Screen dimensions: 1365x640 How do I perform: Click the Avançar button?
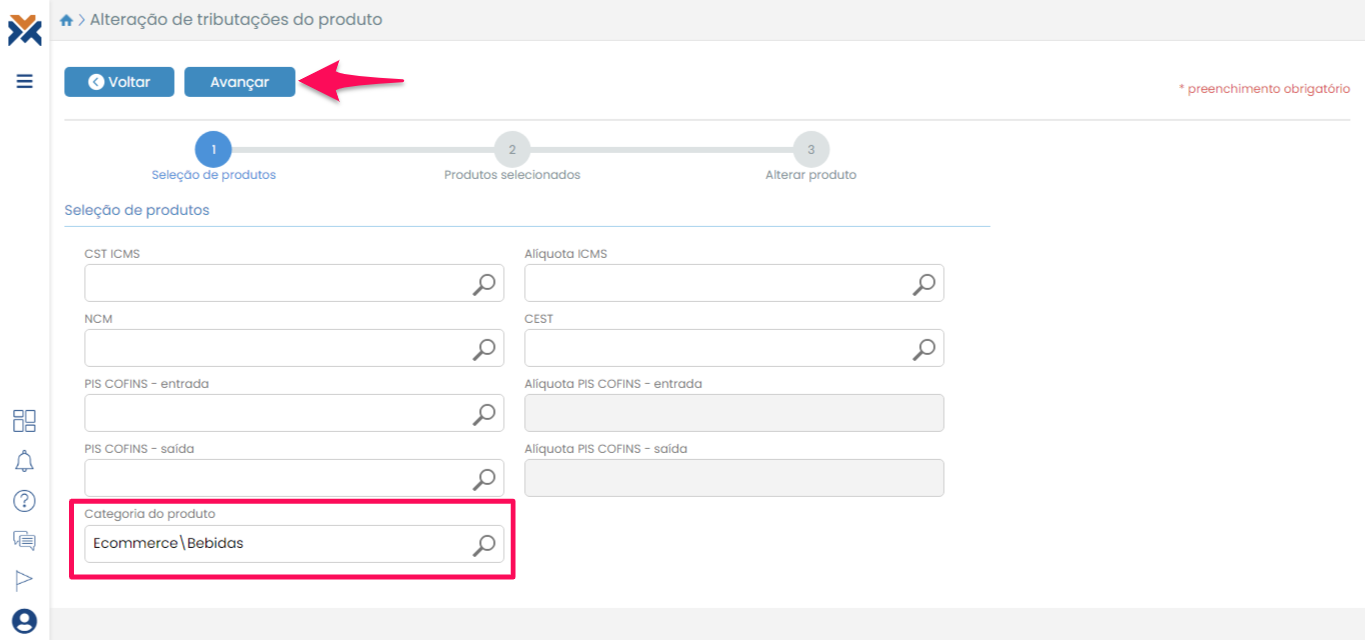click(239, 82)
